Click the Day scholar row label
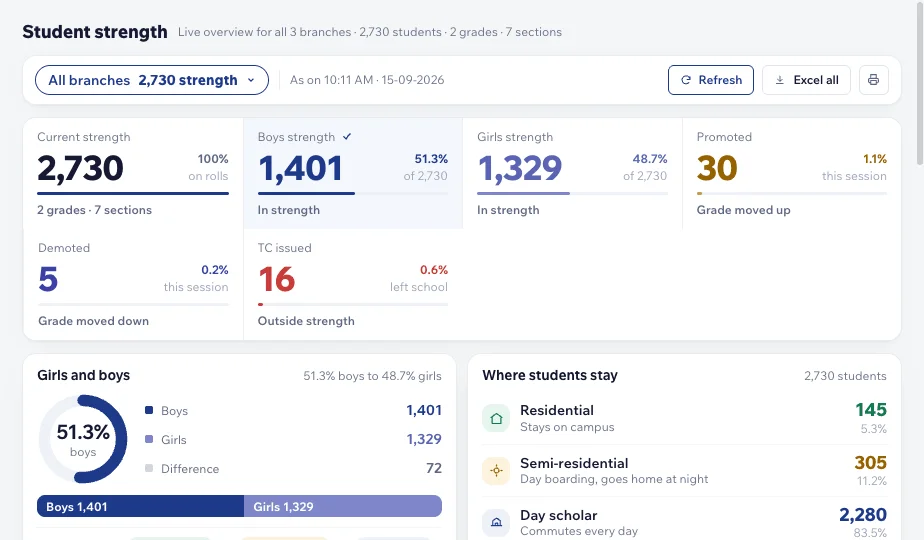Viewport: 924px width, 540px height. point(559,515)
